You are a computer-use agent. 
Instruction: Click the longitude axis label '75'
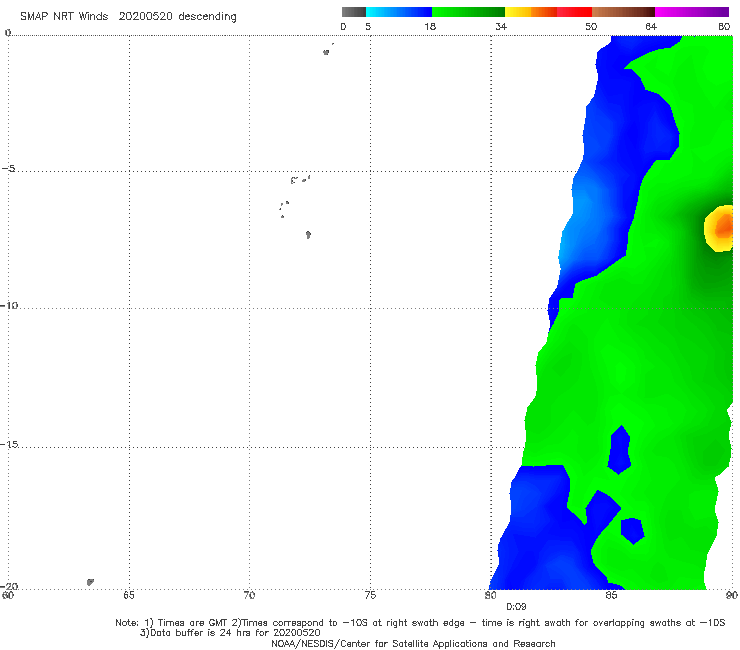pyautogui.click(x=370, y=595)
